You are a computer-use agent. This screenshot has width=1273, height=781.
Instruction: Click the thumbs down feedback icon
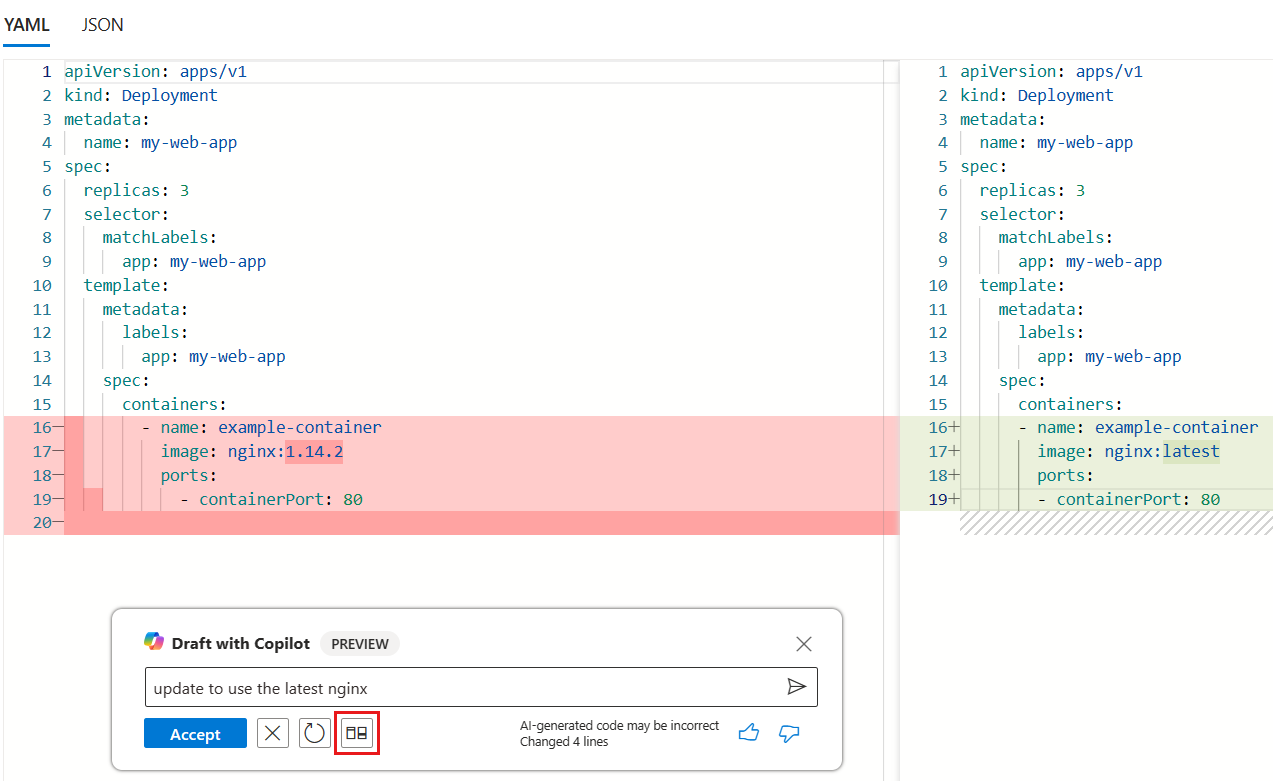coord(789,734)
